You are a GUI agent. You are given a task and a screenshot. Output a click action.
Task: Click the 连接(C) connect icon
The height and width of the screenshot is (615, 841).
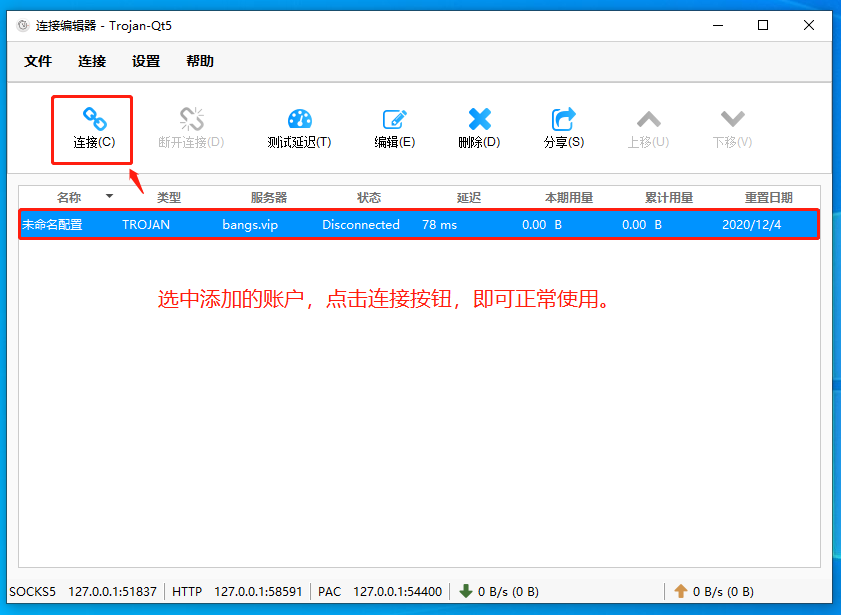tap(91, 127)
